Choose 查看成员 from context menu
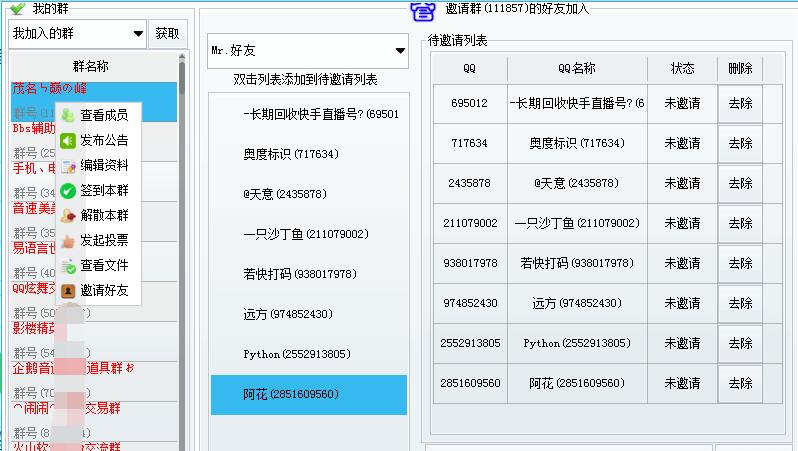This screenshot has width=798, height=451. point(98,115)
